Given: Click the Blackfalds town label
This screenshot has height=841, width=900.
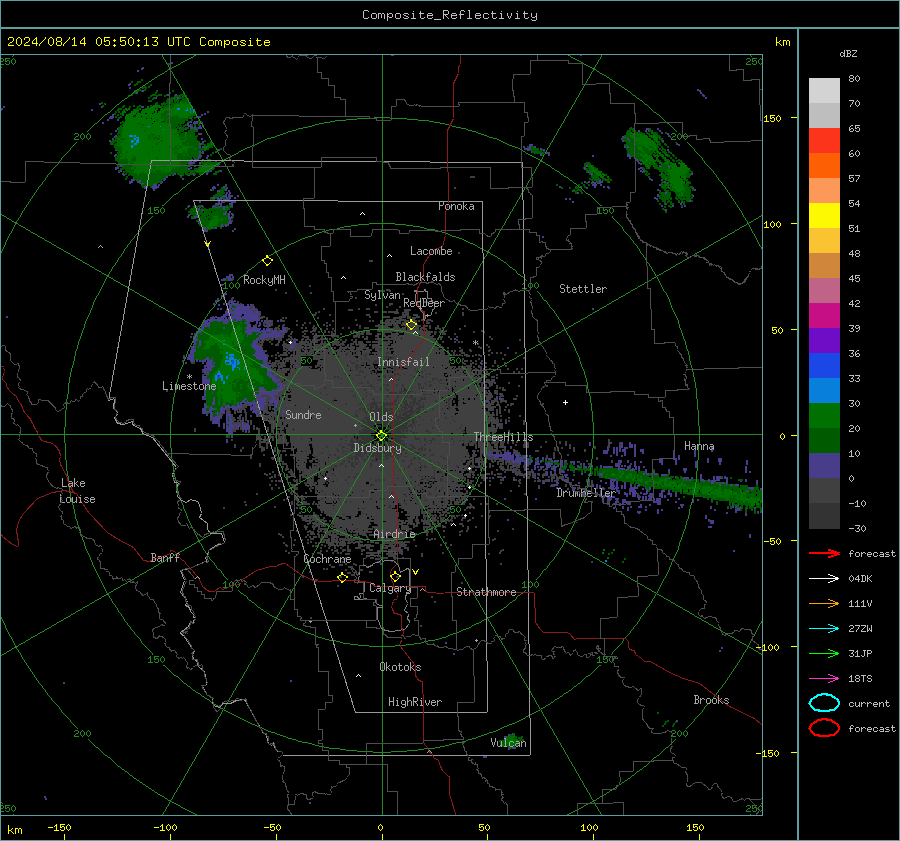Looking at the screenshot, I should coord(425,277).
